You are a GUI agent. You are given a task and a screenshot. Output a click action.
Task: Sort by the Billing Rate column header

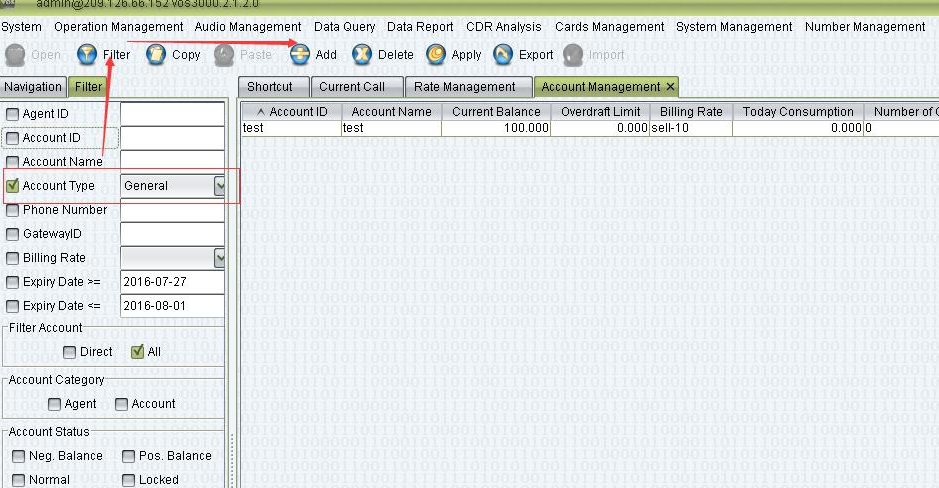(691, 112)
